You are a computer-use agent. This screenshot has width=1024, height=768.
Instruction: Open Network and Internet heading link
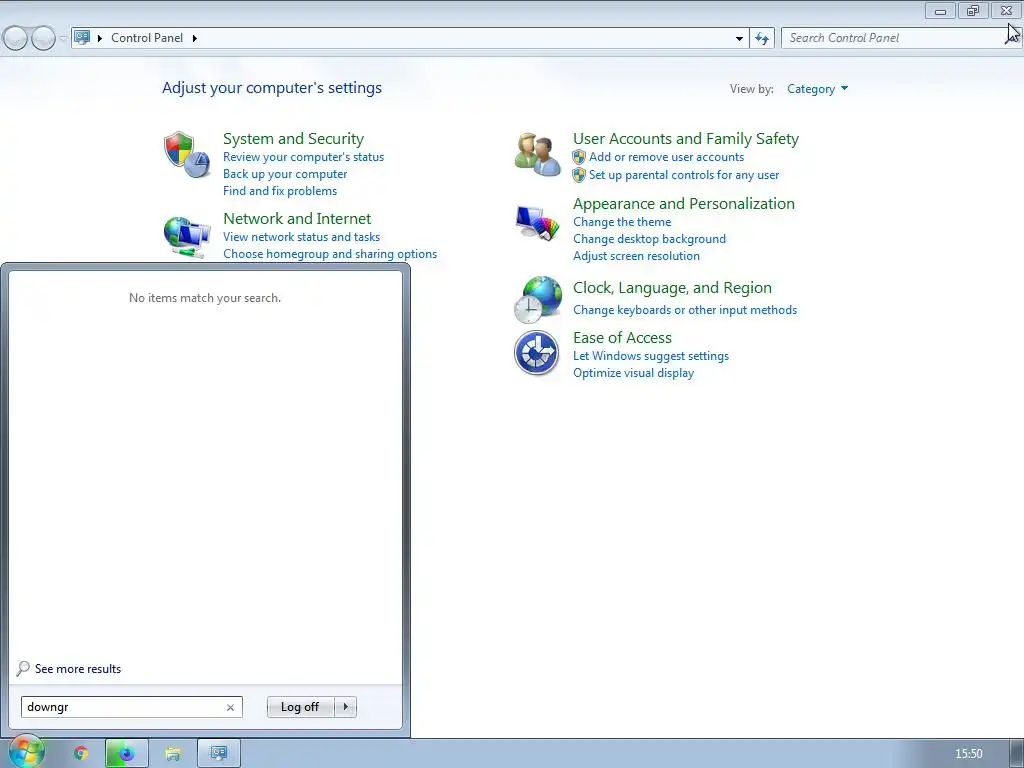(x=296, y=218)
